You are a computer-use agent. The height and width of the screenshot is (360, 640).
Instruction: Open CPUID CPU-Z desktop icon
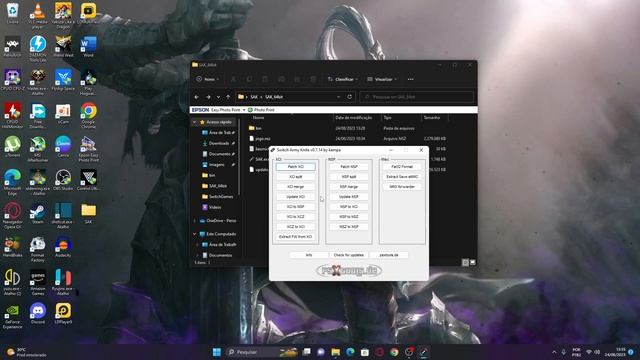pyautogui.click(x=13, y=80)
